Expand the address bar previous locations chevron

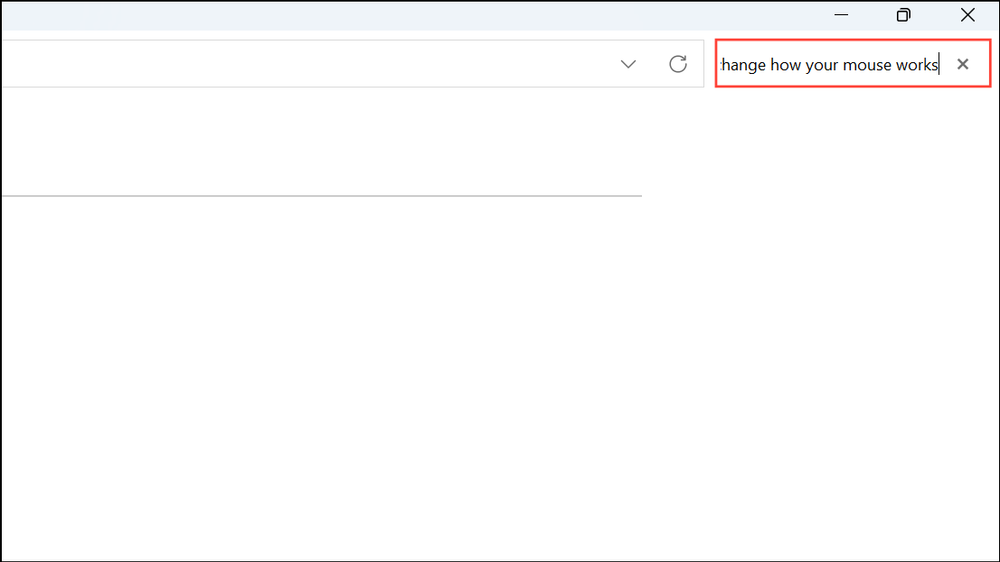[x=628, y=64]
